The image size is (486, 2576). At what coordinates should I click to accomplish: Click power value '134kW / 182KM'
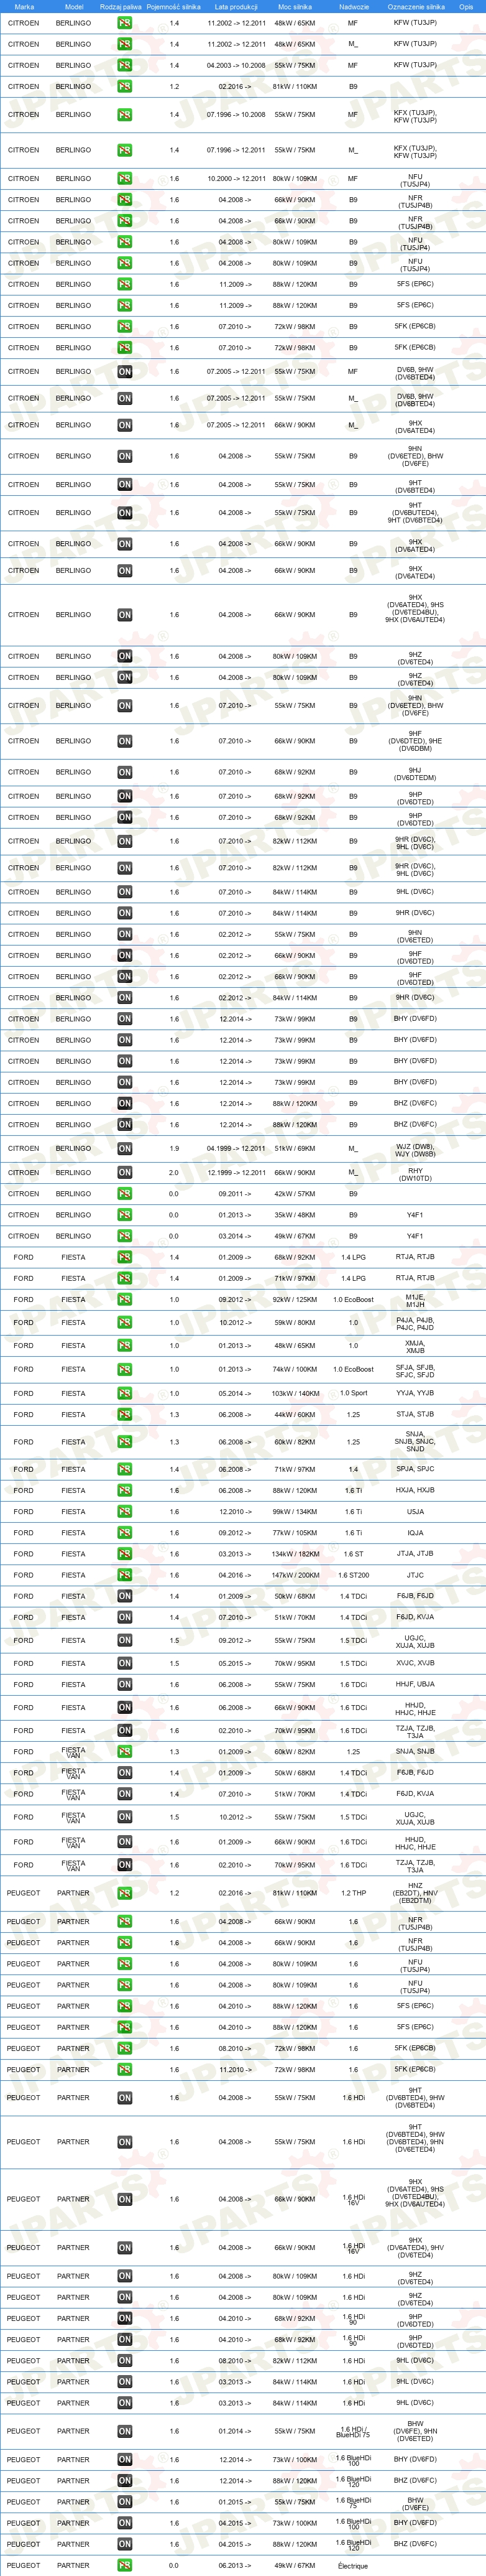tap(295, 1554)
